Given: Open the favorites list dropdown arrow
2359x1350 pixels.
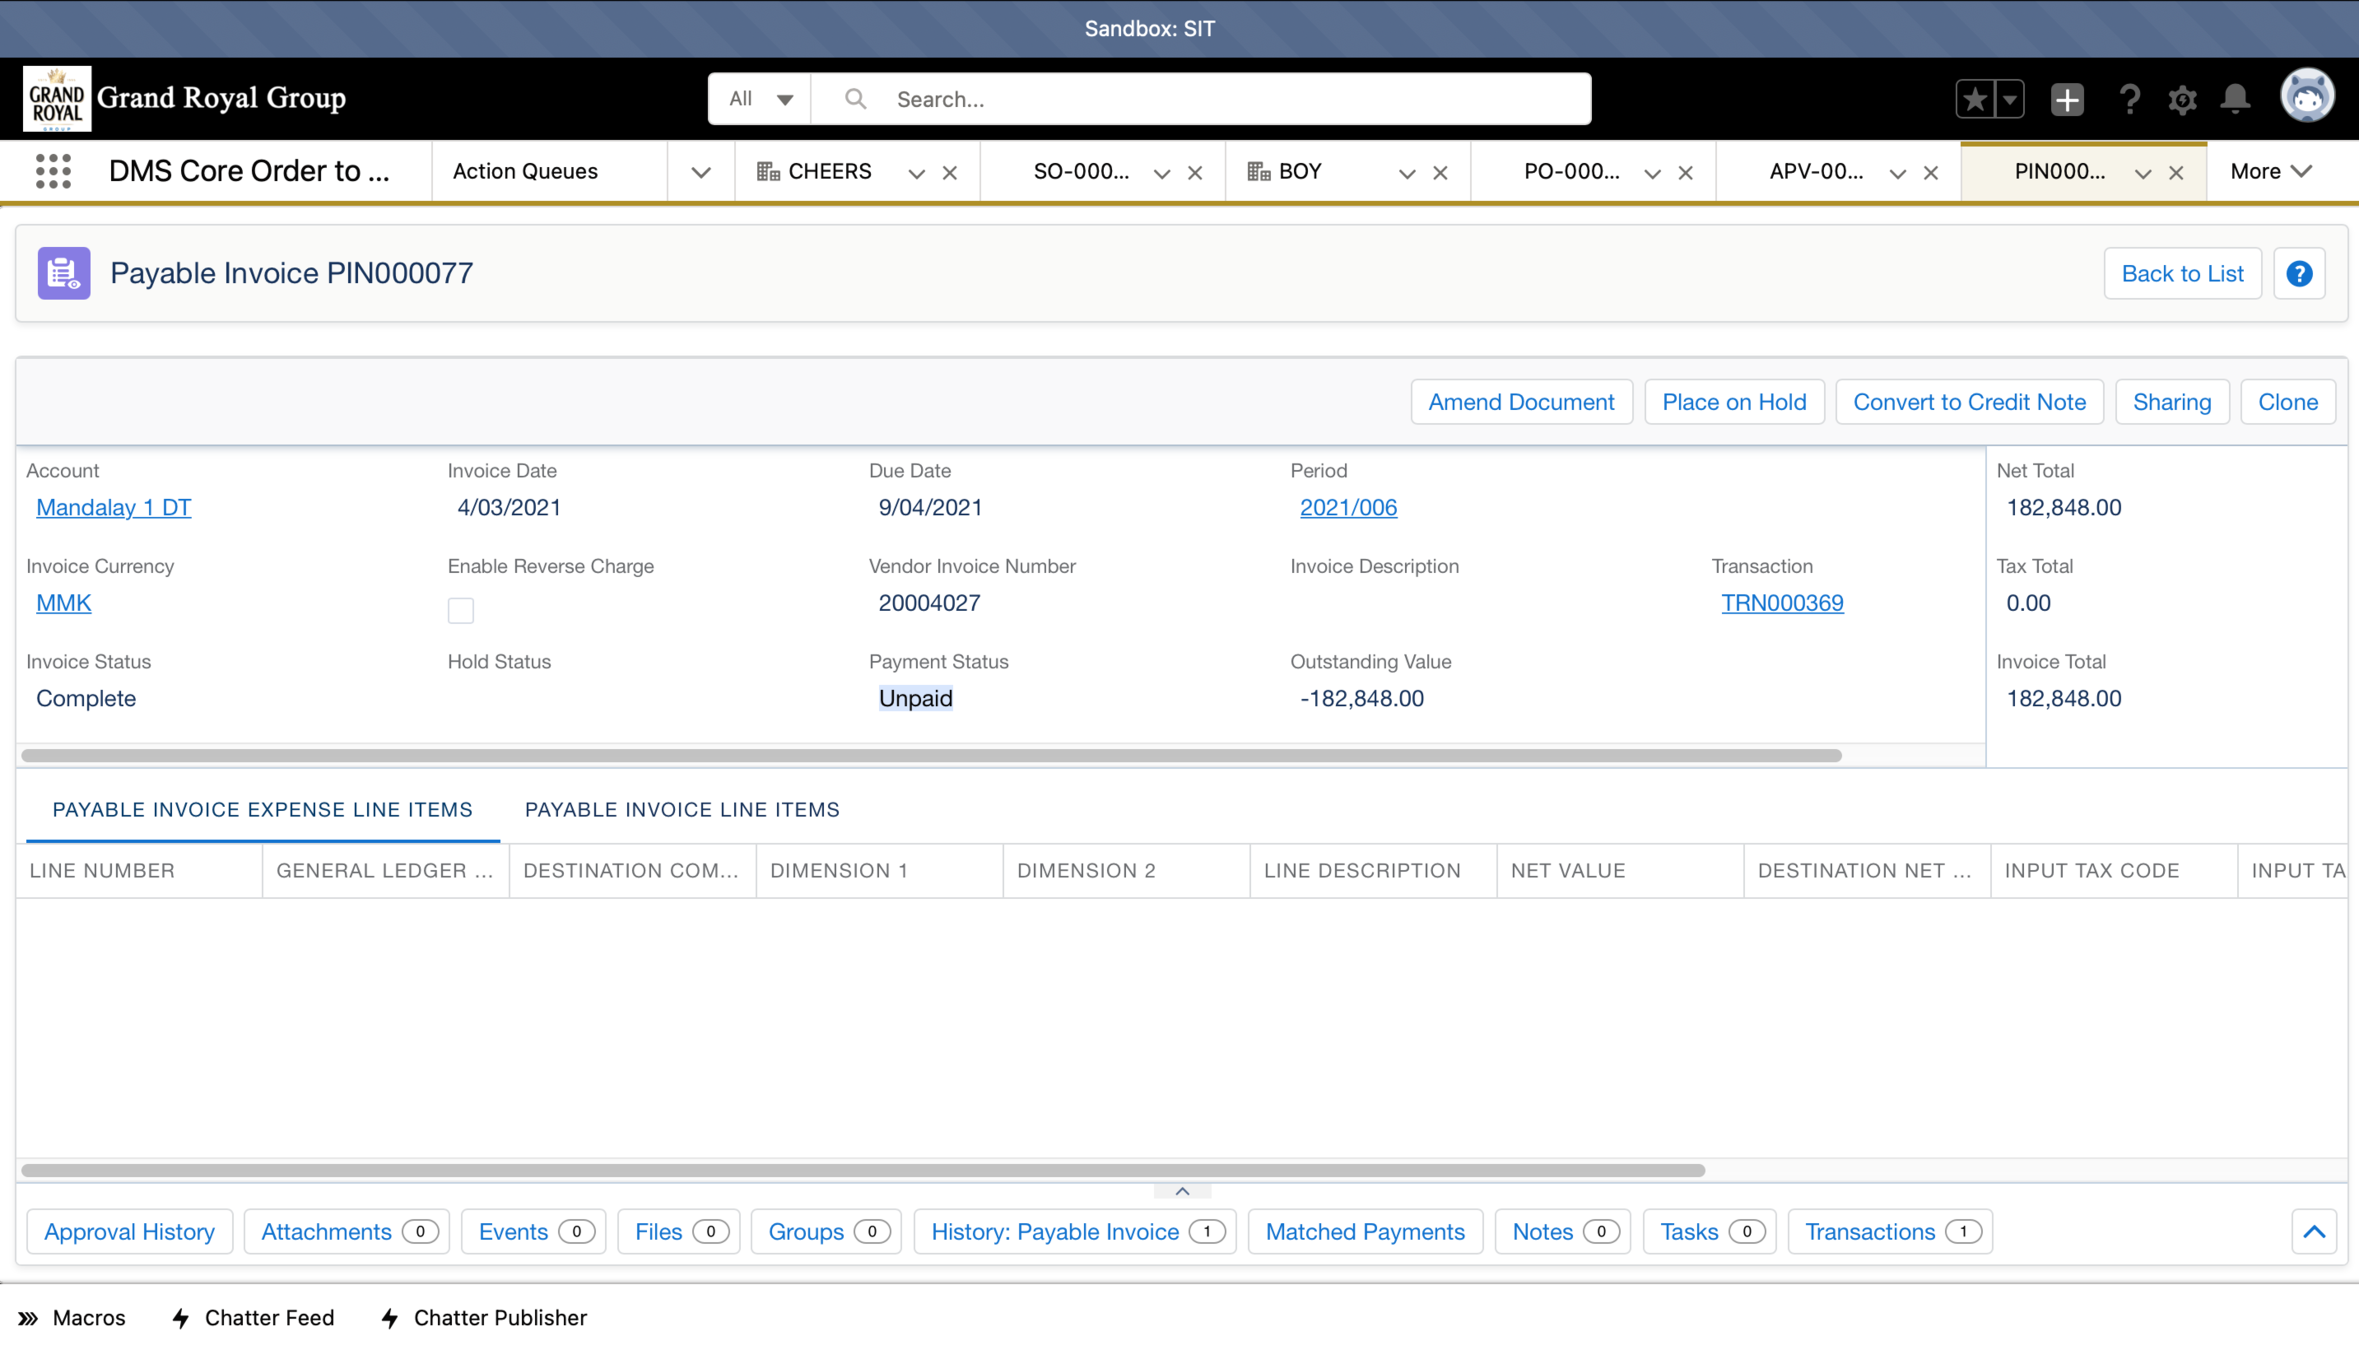Looking at the screenshot, I should 2009,99.
